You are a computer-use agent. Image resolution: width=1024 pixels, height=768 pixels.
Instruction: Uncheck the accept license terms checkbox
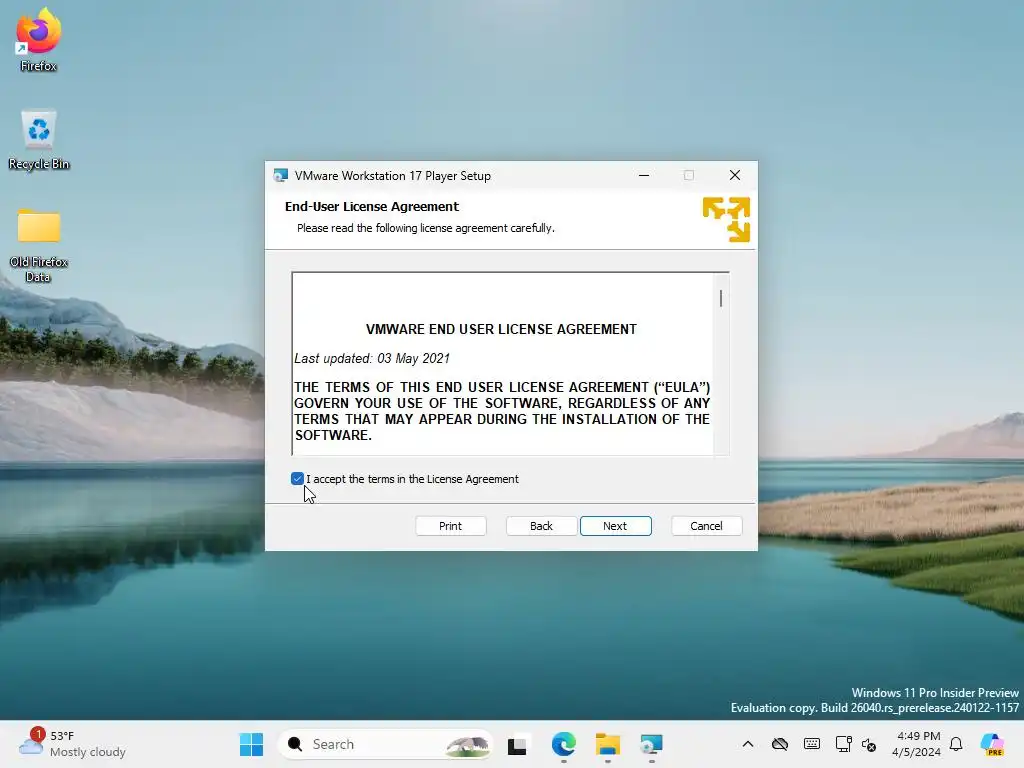[297, 479]
